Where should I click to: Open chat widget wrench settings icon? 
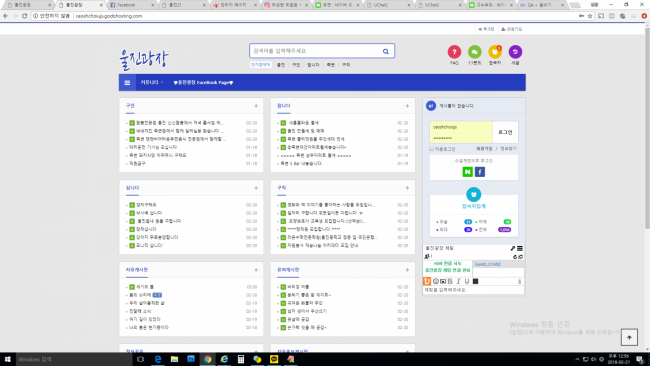[x=513, y=248]
